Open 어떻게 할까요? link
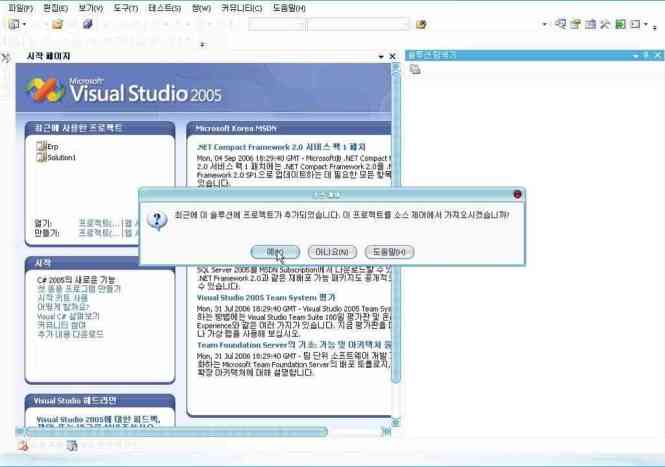This screenshot has height=467, width=665. (63, 307)
